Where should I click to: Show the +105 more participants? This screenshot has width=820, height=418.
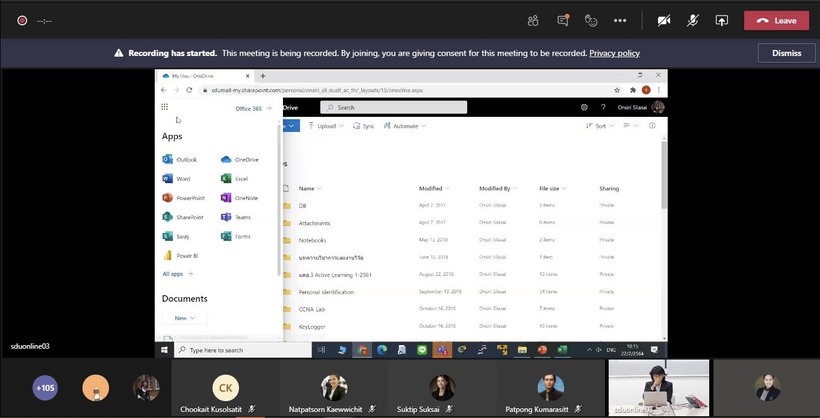(45, 388)
